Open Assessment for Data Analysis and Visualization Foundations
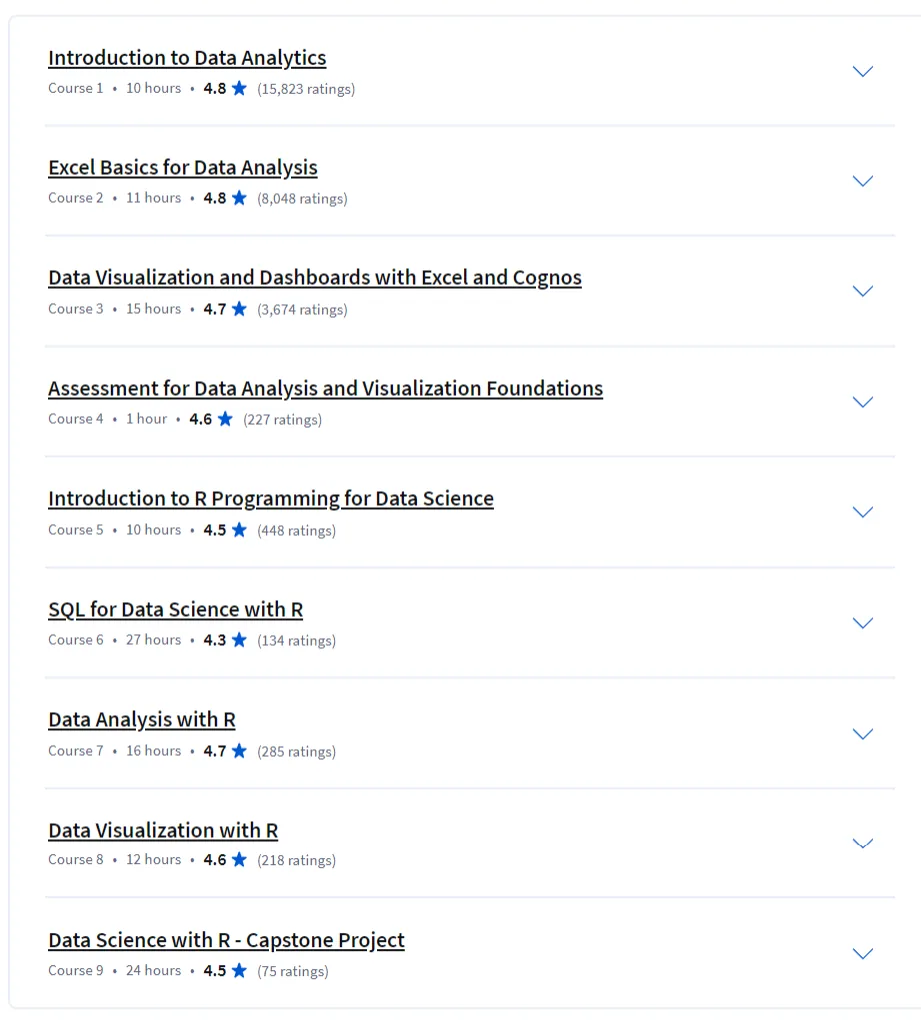Image resolution: width=921 pixels, height=1021 pixels. [x=325, y=388]
